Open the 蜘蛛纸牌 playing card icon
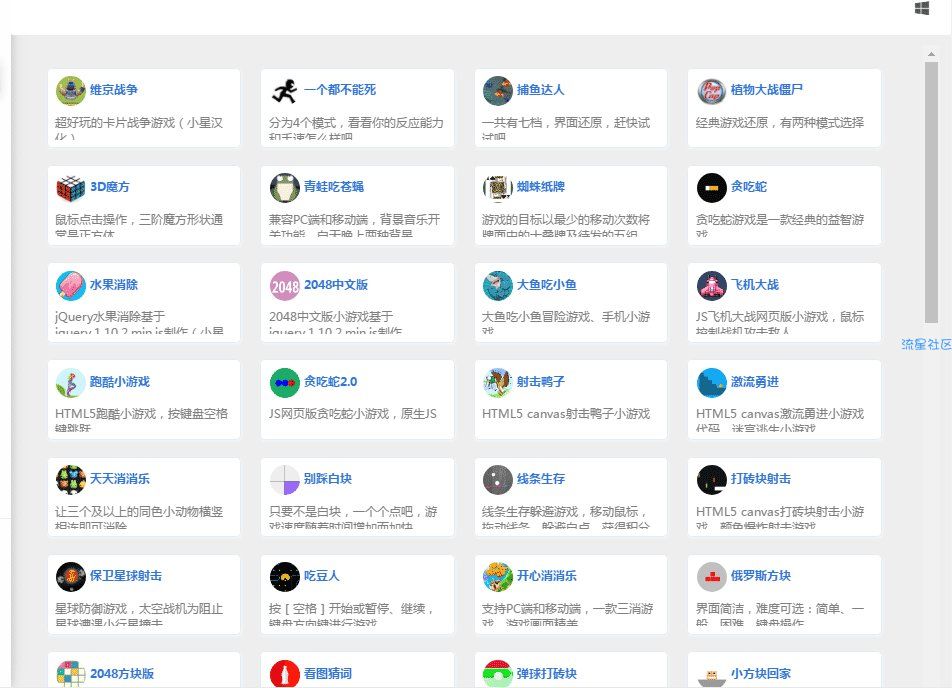952x688 pixels. [x=498, y=188]
